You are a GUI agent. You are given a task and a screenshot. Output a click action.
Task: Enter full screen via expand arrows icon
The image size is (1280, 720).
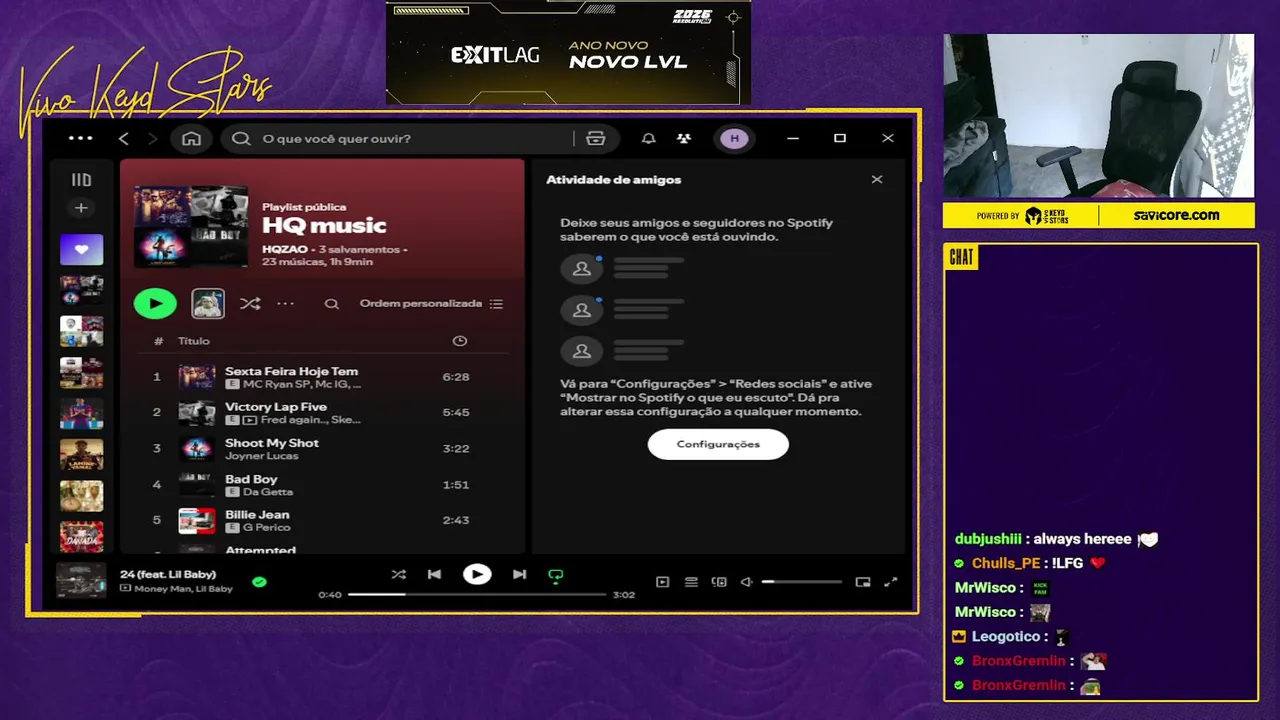click(891, 582)
